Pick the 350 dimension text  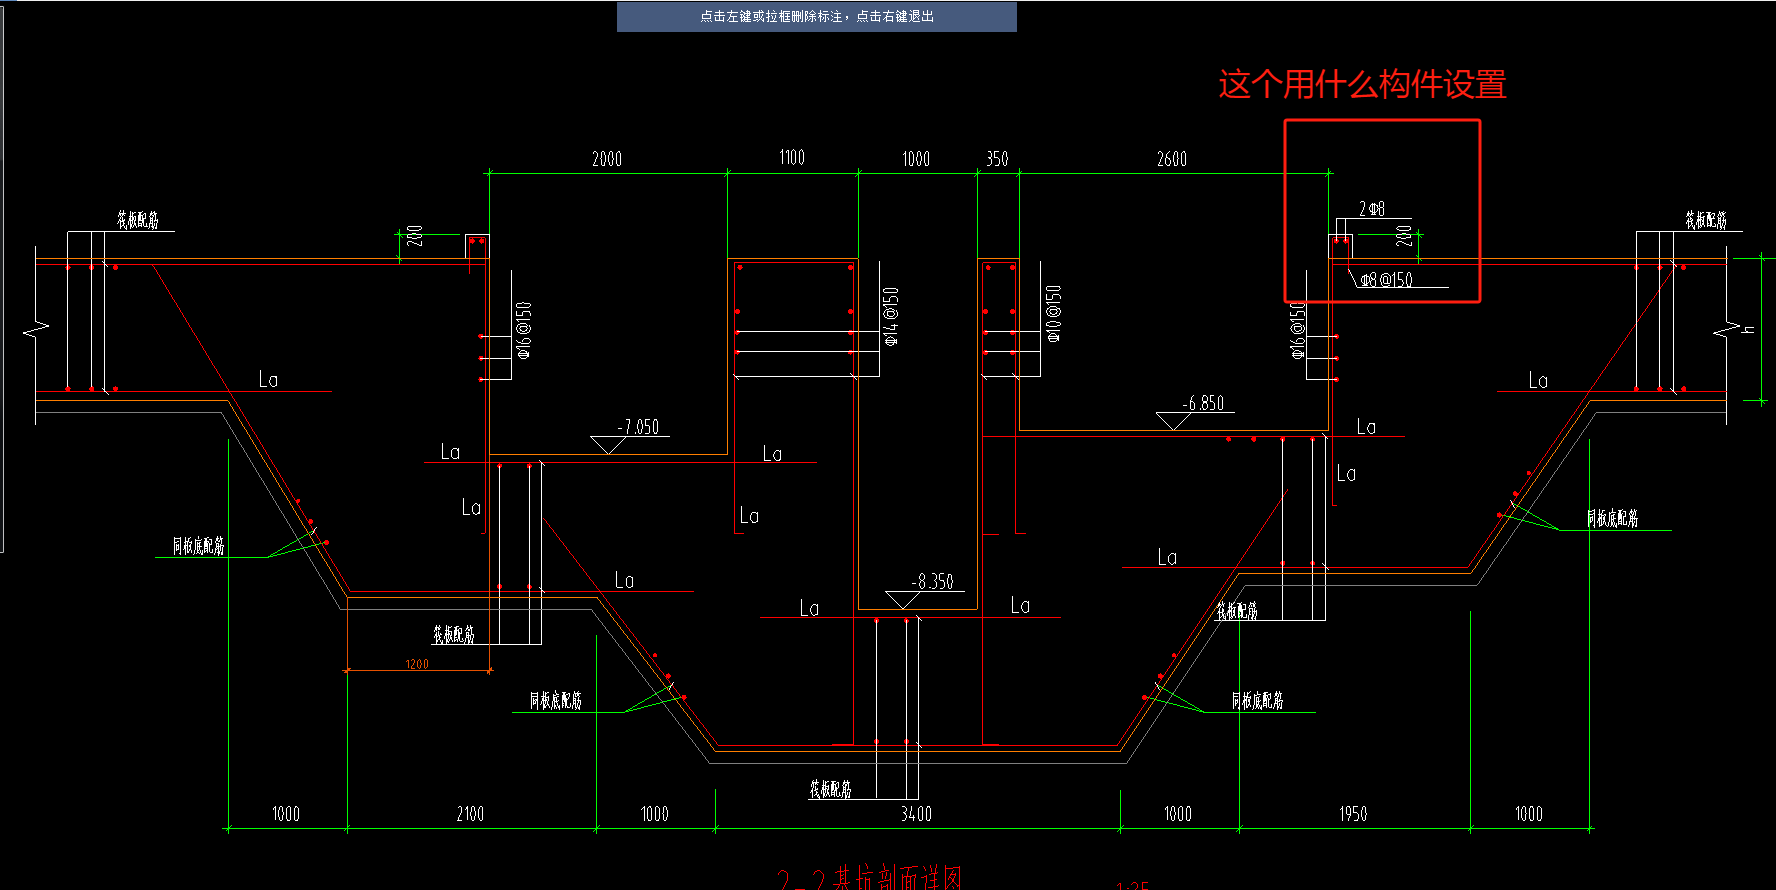point(997,159)
